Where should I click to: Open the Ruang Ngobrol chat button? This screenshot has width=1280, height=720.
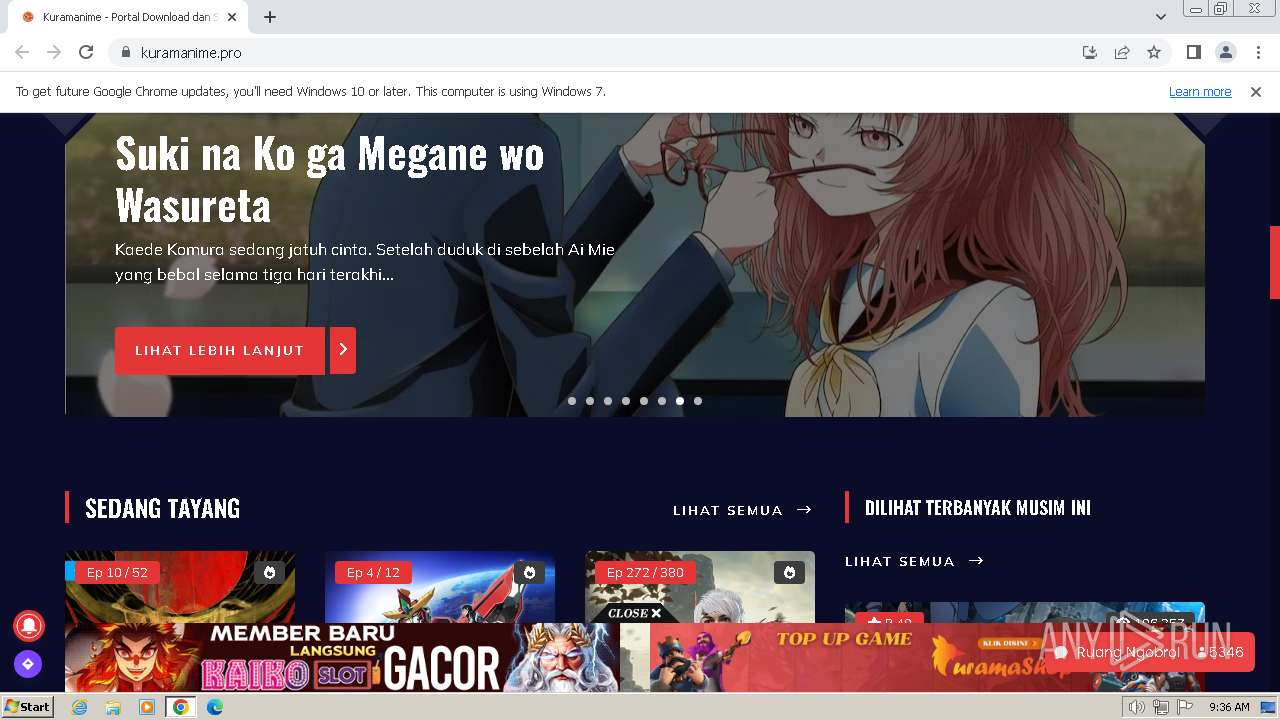point(1150,652)
